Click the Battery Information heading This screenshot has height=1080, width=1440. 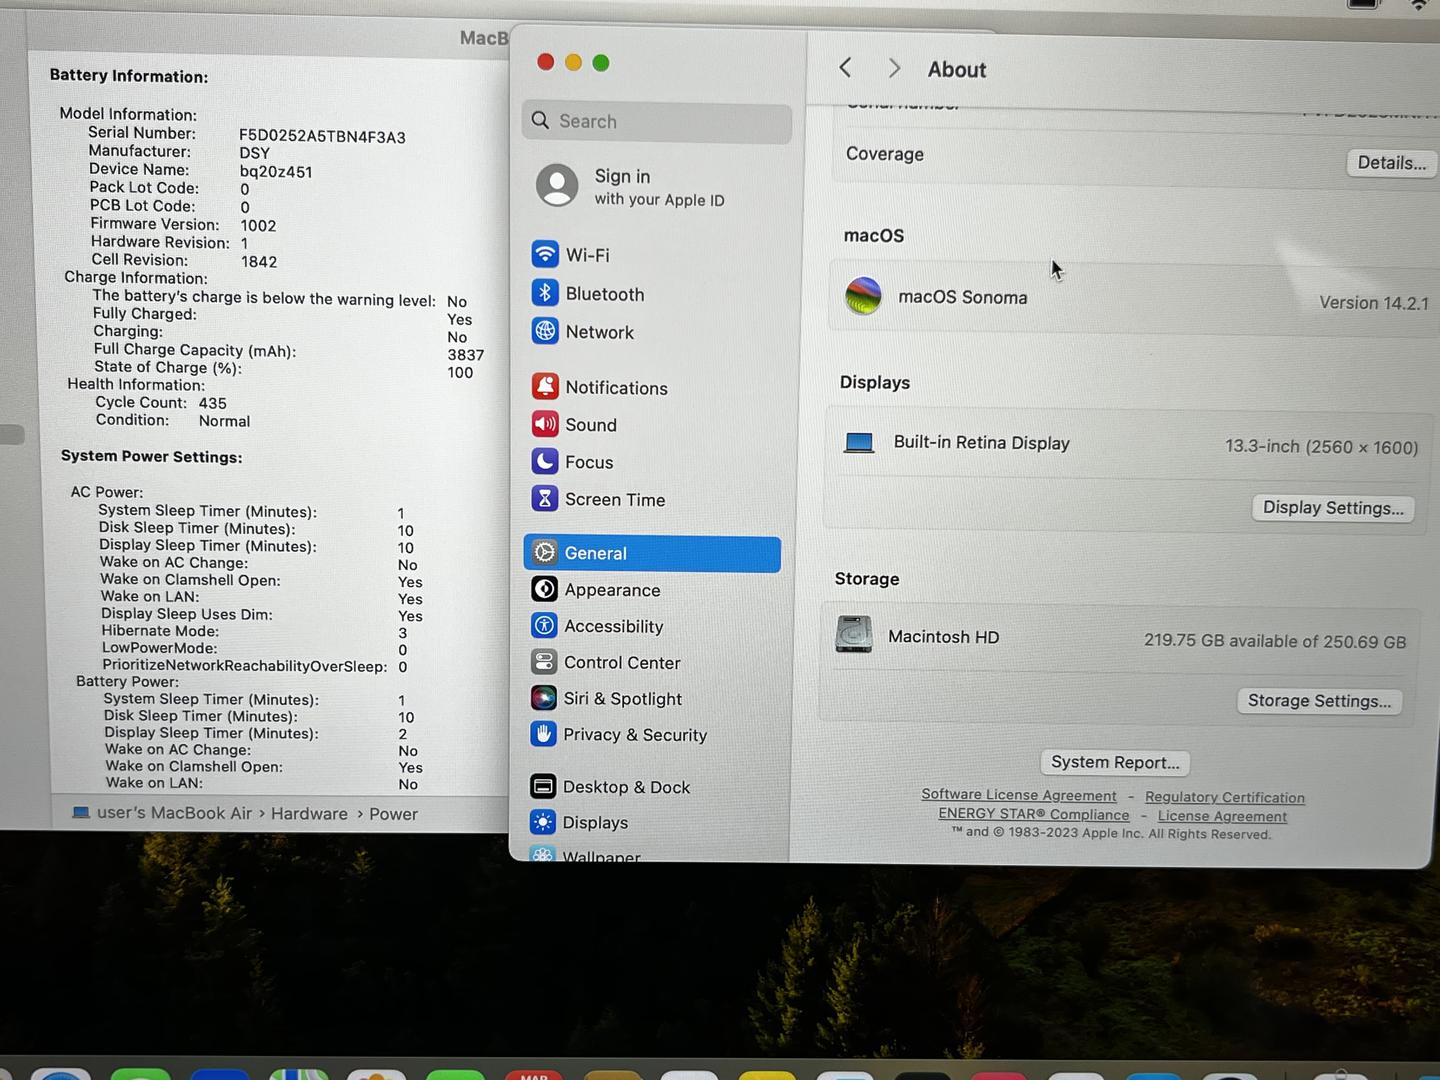pos(129,76)
